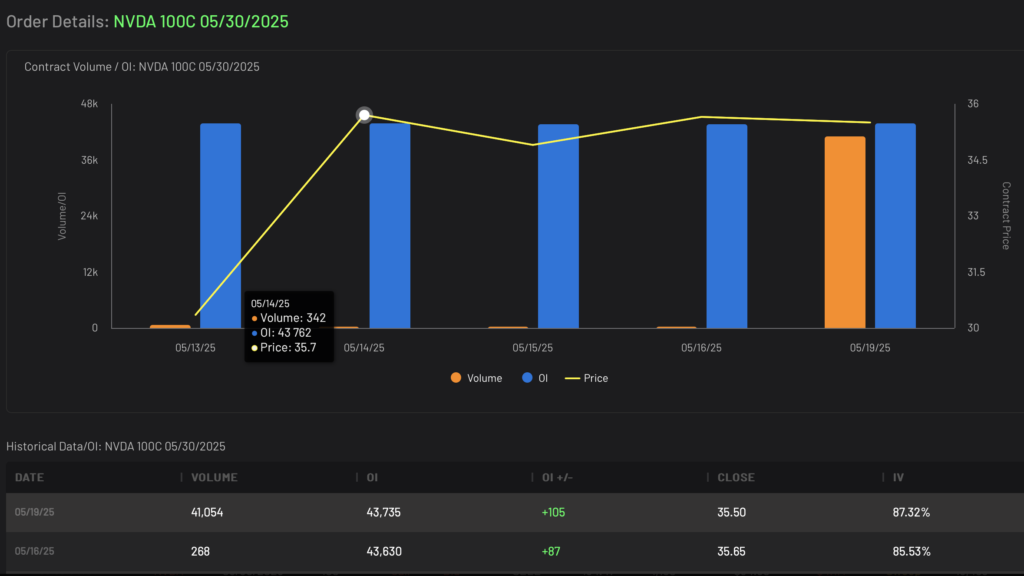Click the close price 35.50

(x=731, y=512)
